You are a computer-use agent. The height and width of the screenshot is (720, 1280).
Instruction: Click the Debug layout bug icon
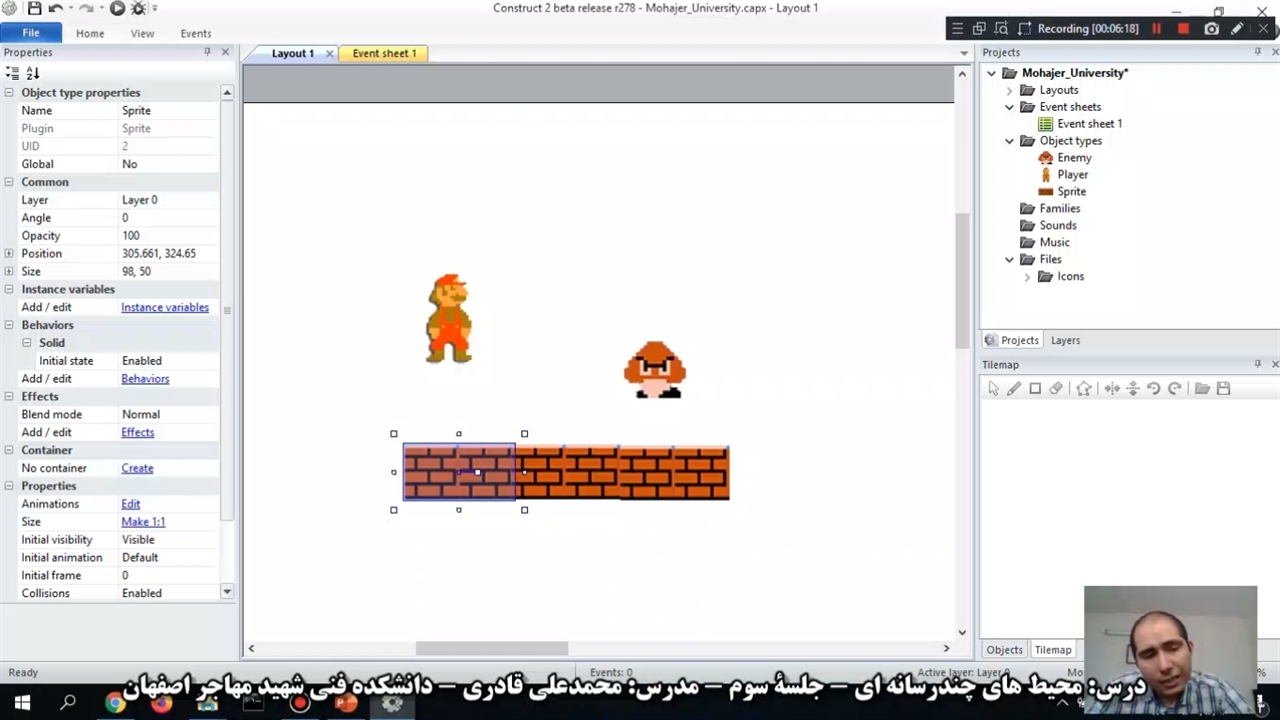pos(139,9)
